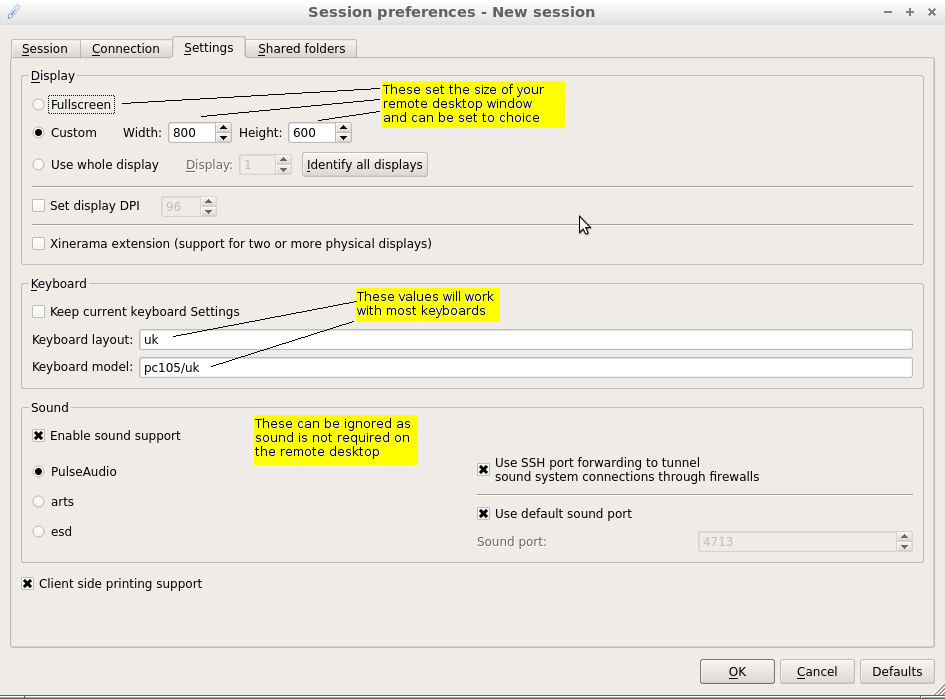The width and height of the screenshot is (945, 699).
Task: Choose the arts sound system
Action: (39, 502)
